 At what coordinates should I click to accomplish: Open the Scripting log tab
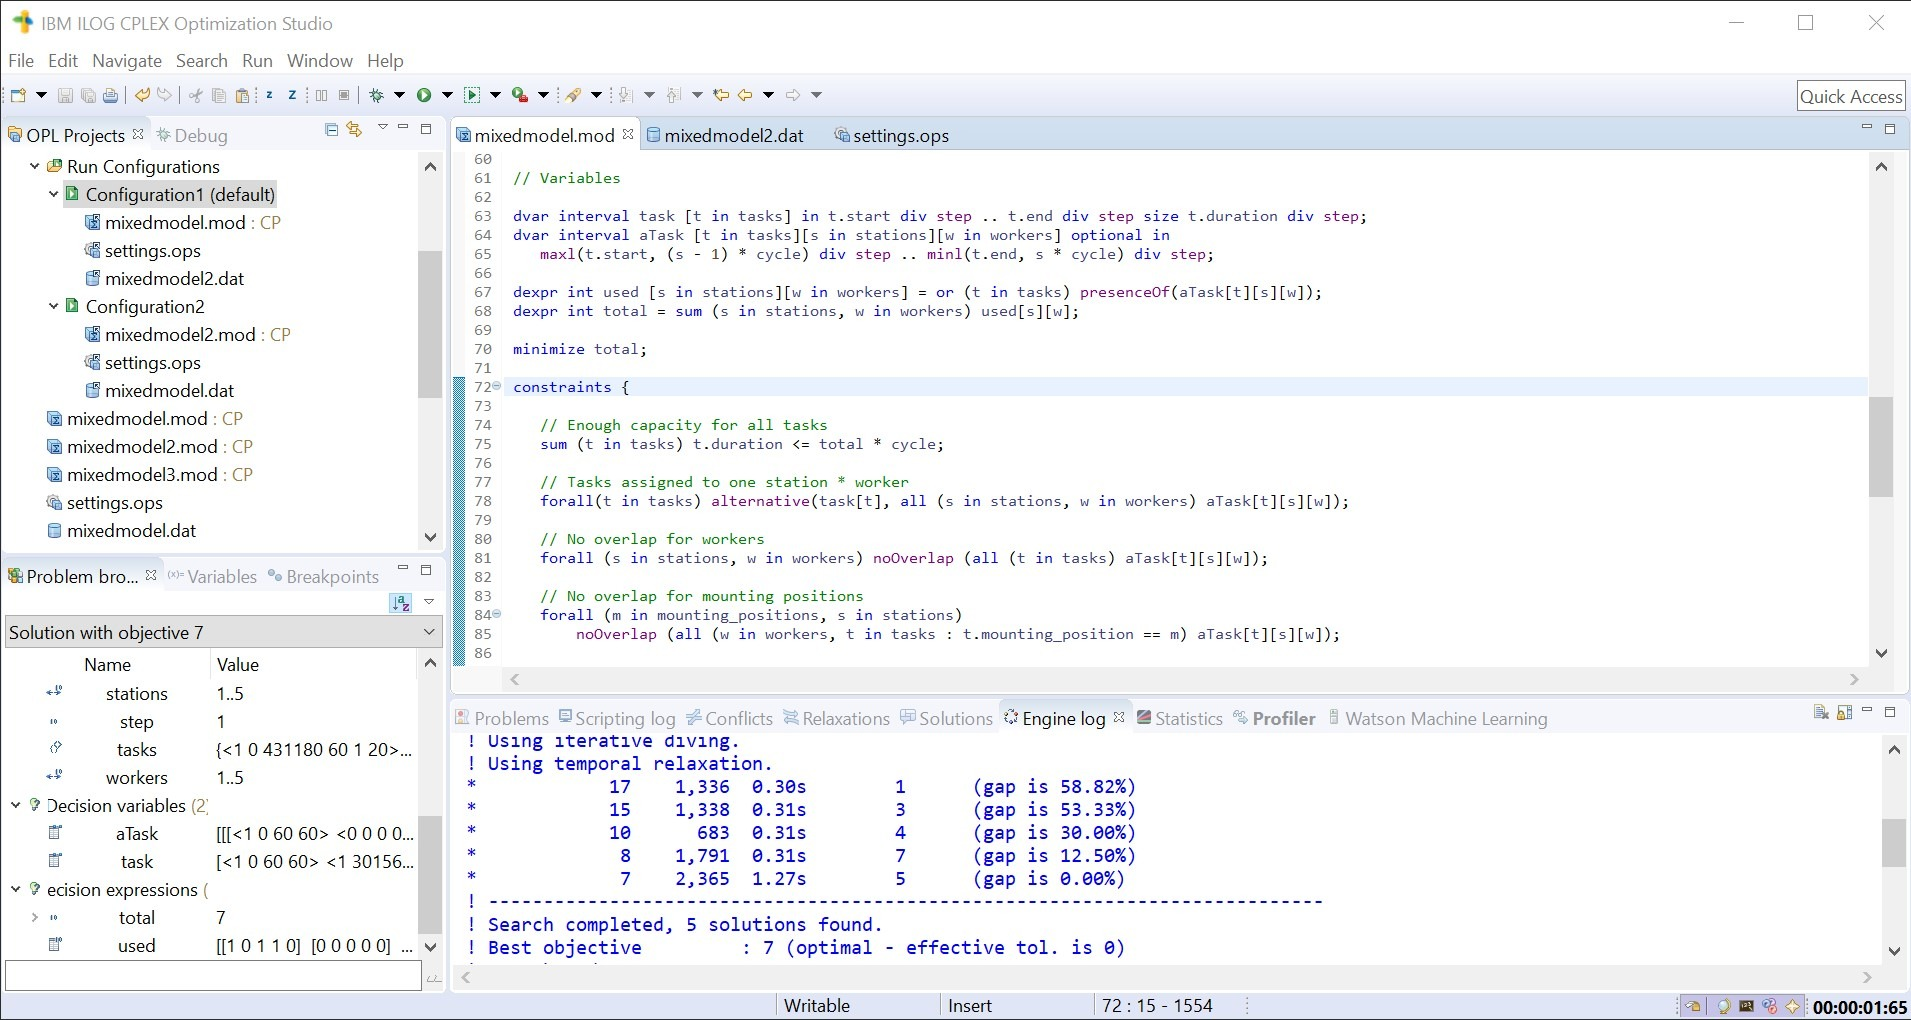[617, 718]
